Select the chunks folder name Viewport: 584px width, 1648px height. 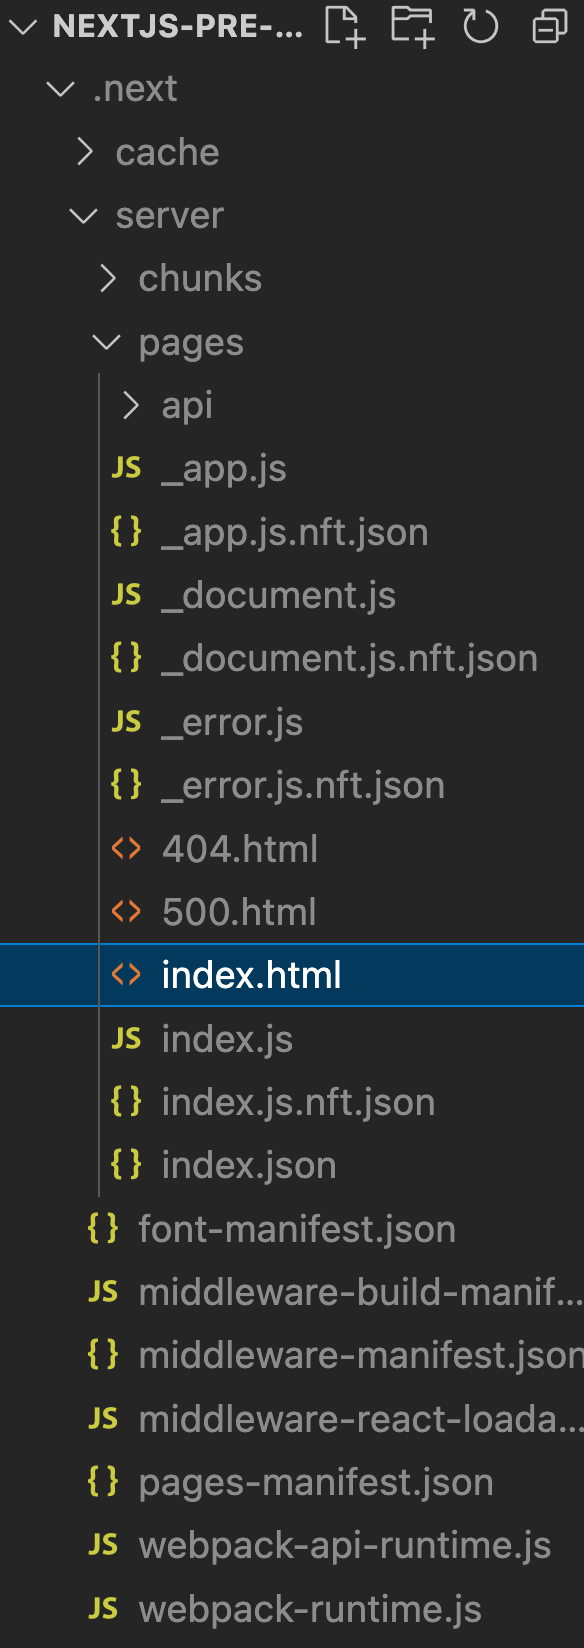(200, 279)
